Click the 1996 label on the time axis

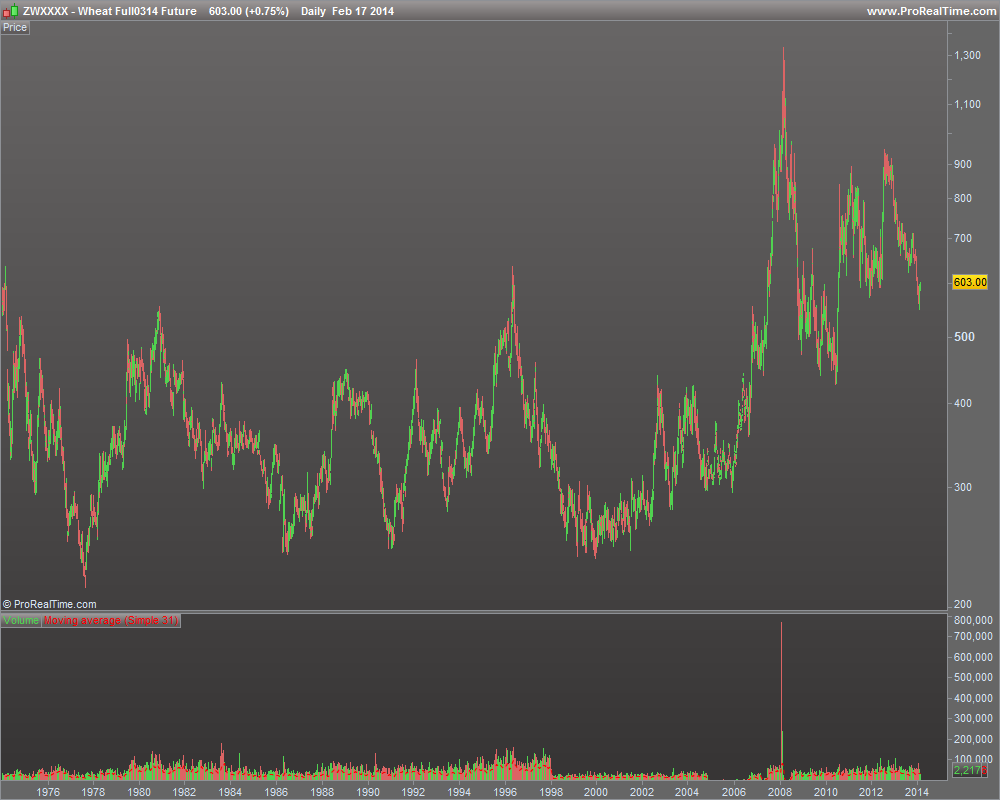(x=505, y=791)
